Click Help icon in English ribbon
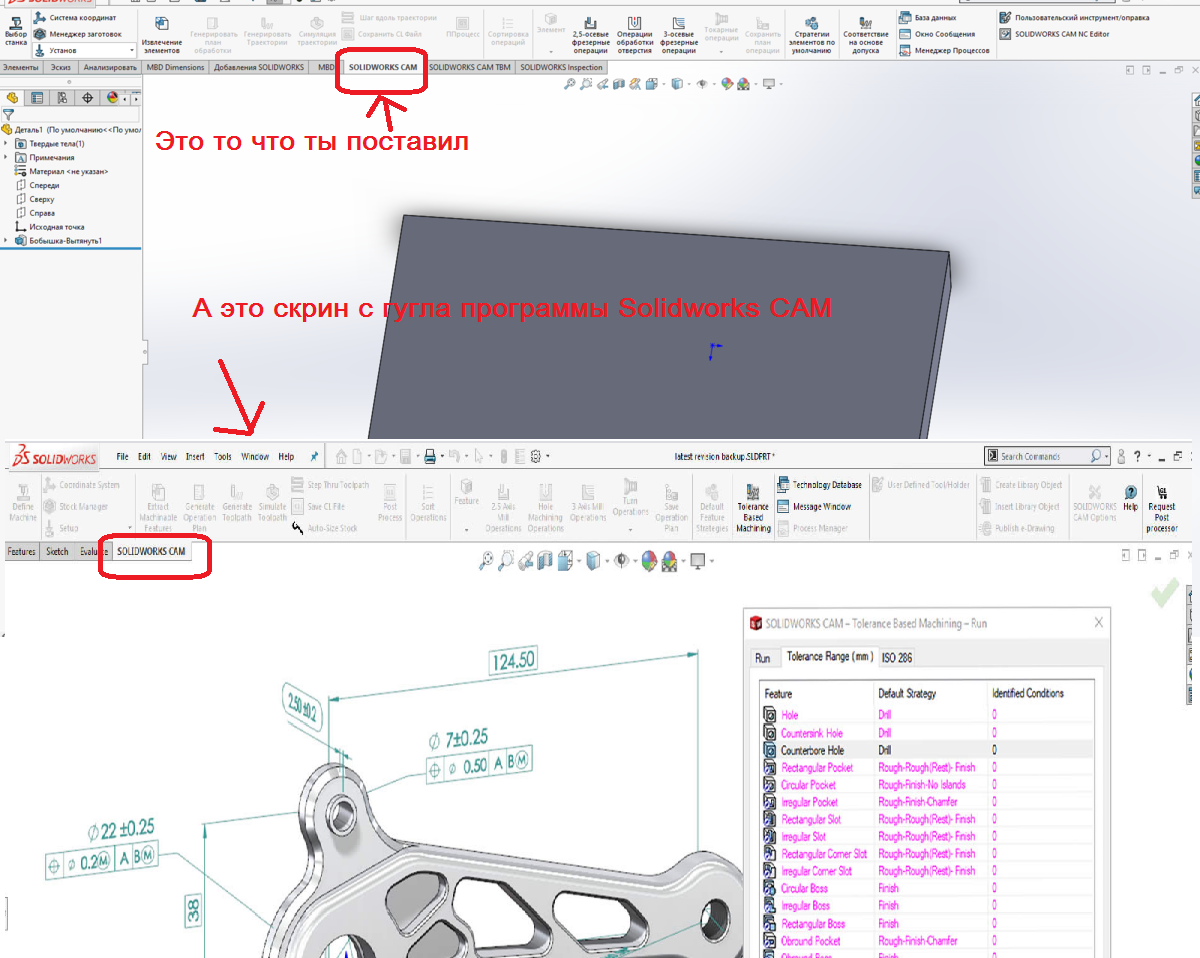1200x958 pixels. tap(1130, 497)
